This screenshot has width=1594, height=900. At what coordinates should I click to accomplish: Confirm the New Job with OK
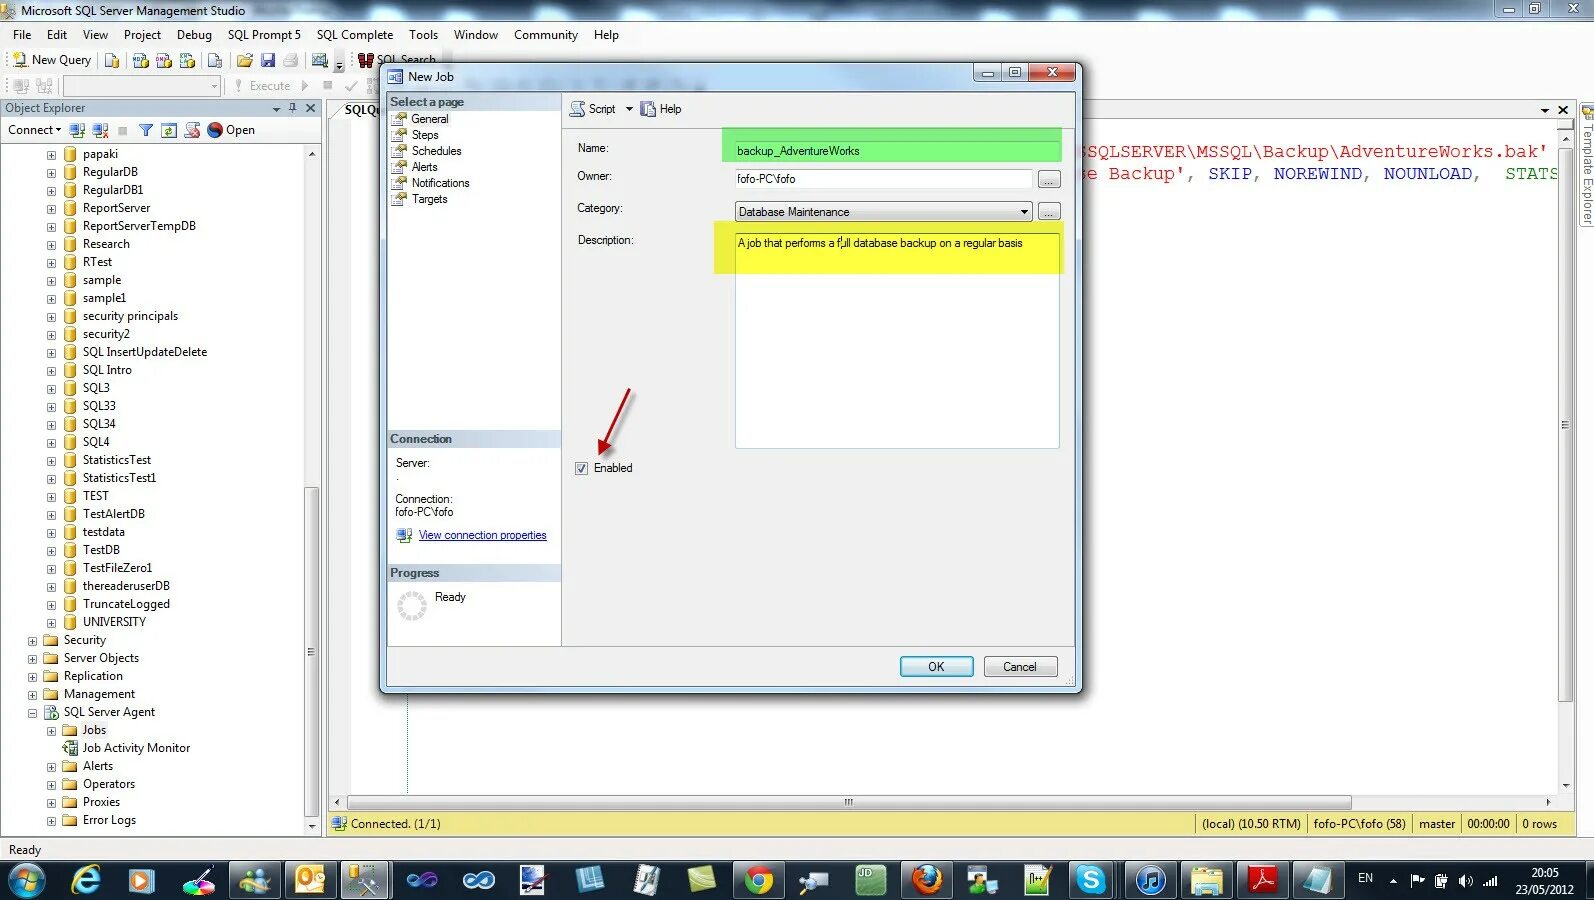(936, 667)
